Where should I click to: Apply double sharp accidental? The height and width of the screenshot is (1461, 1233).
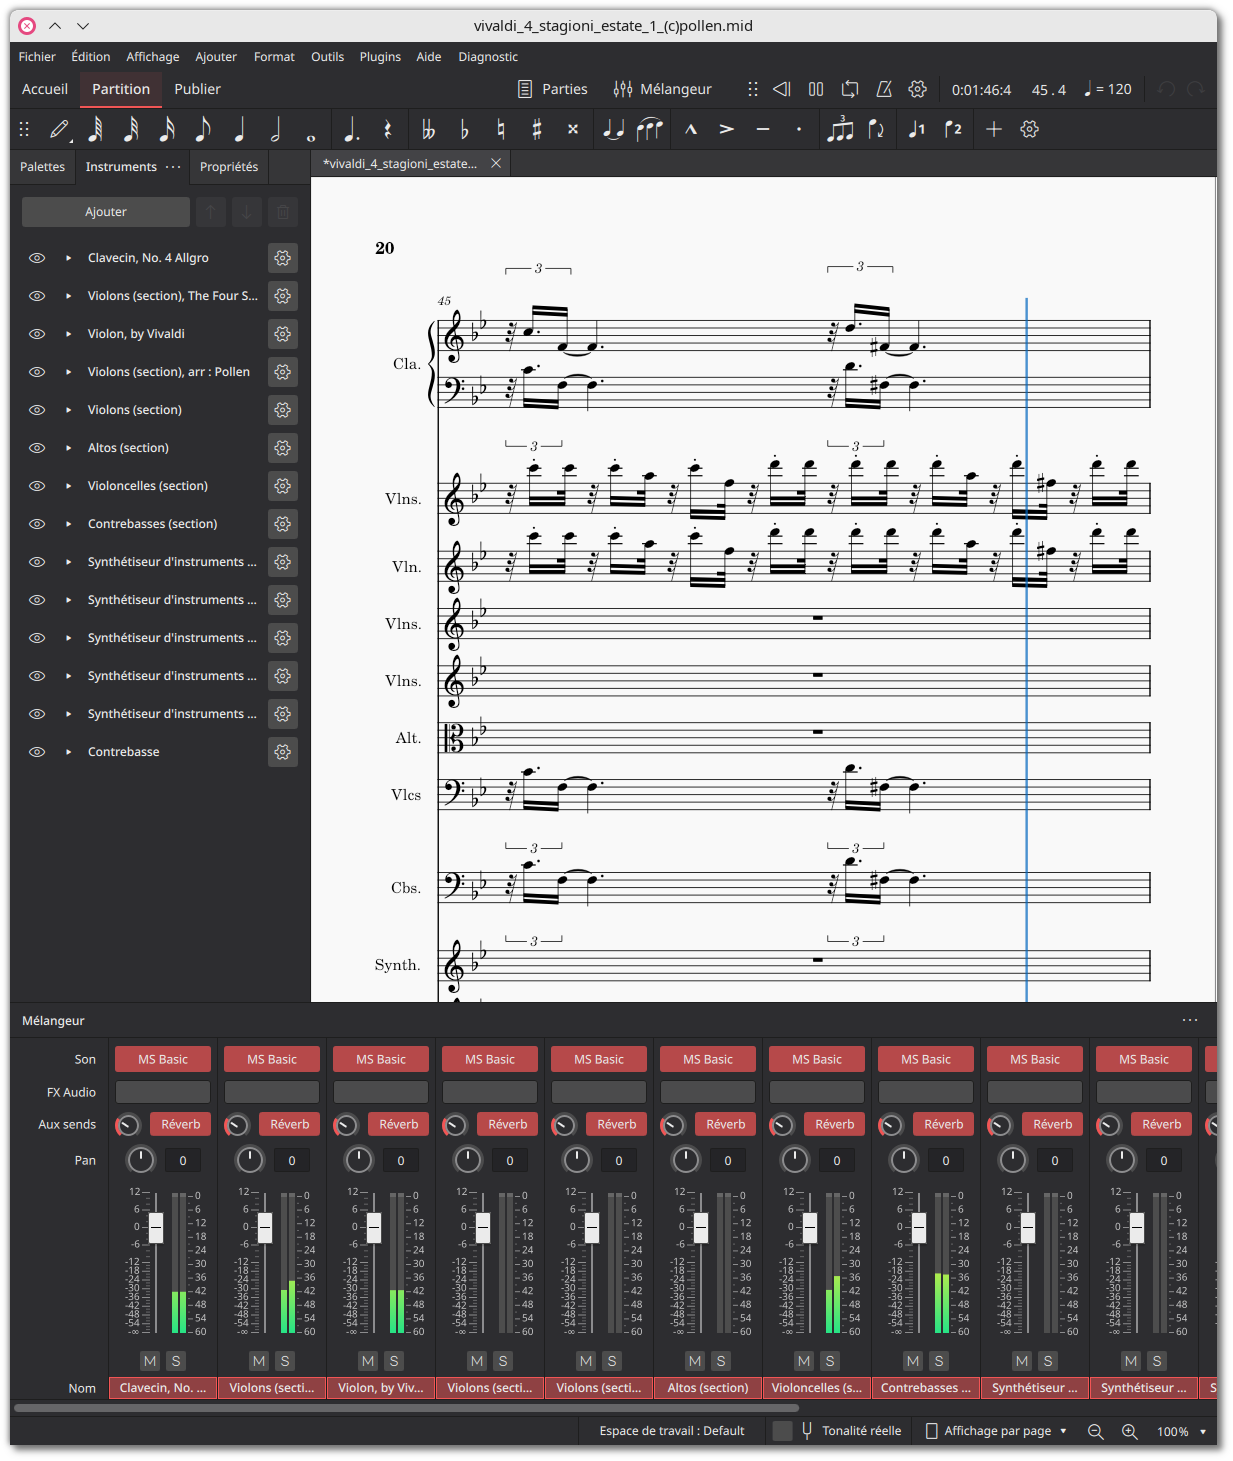[x=573, y=129]
